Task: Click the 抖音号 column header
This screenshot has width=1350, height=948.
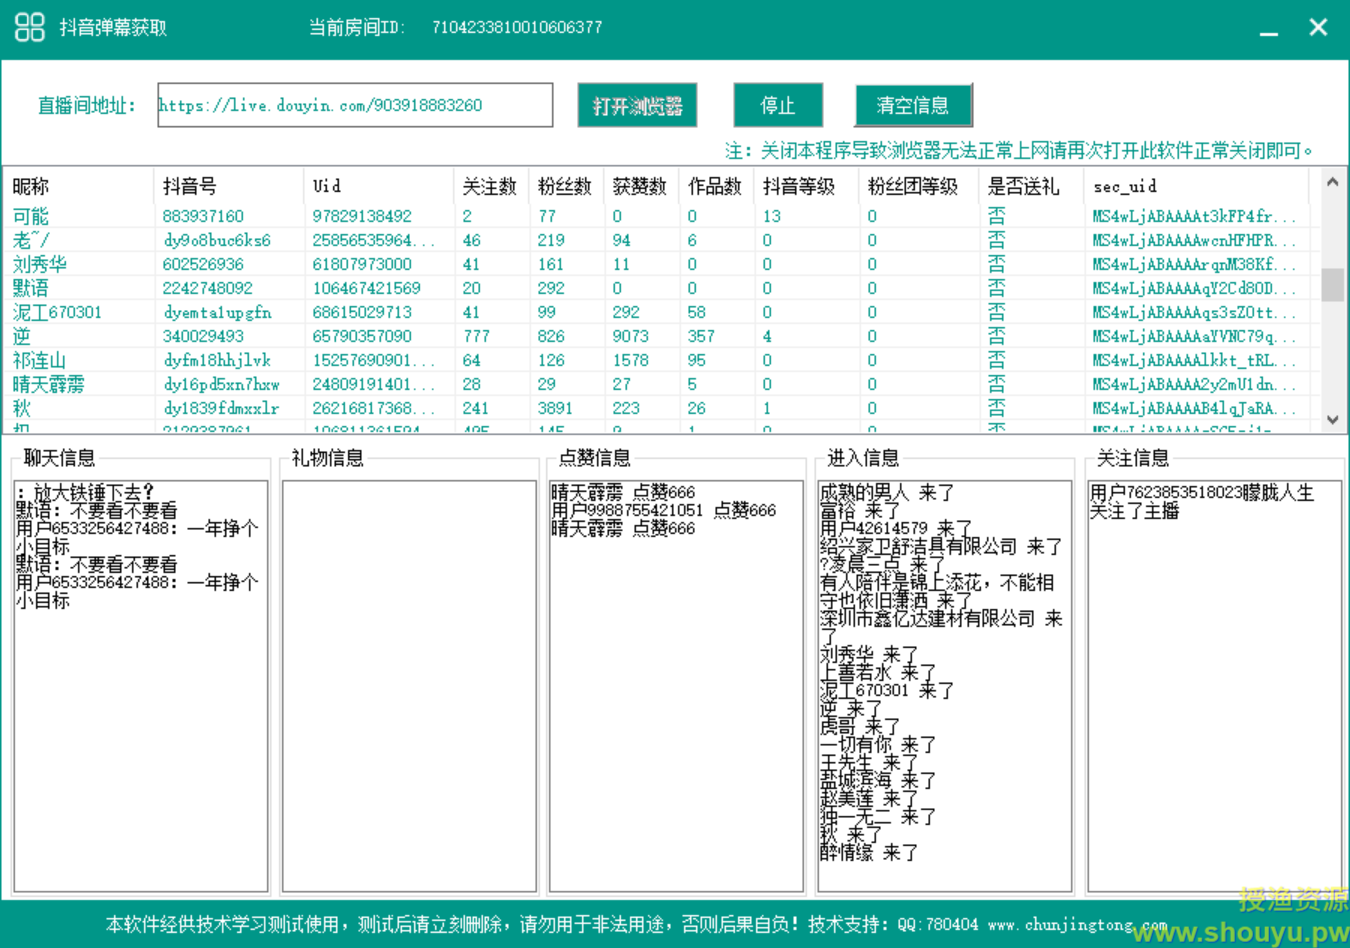Action: click(229, 186)
